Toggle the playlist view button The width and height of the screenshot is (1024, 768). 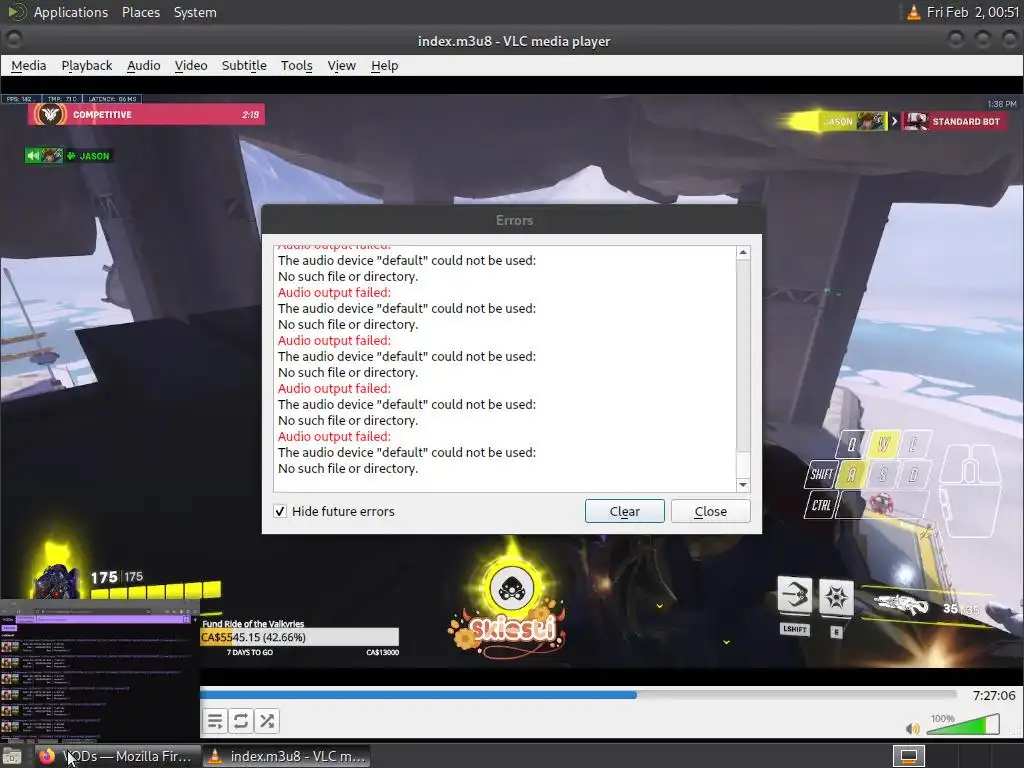(x=215, y=721)
